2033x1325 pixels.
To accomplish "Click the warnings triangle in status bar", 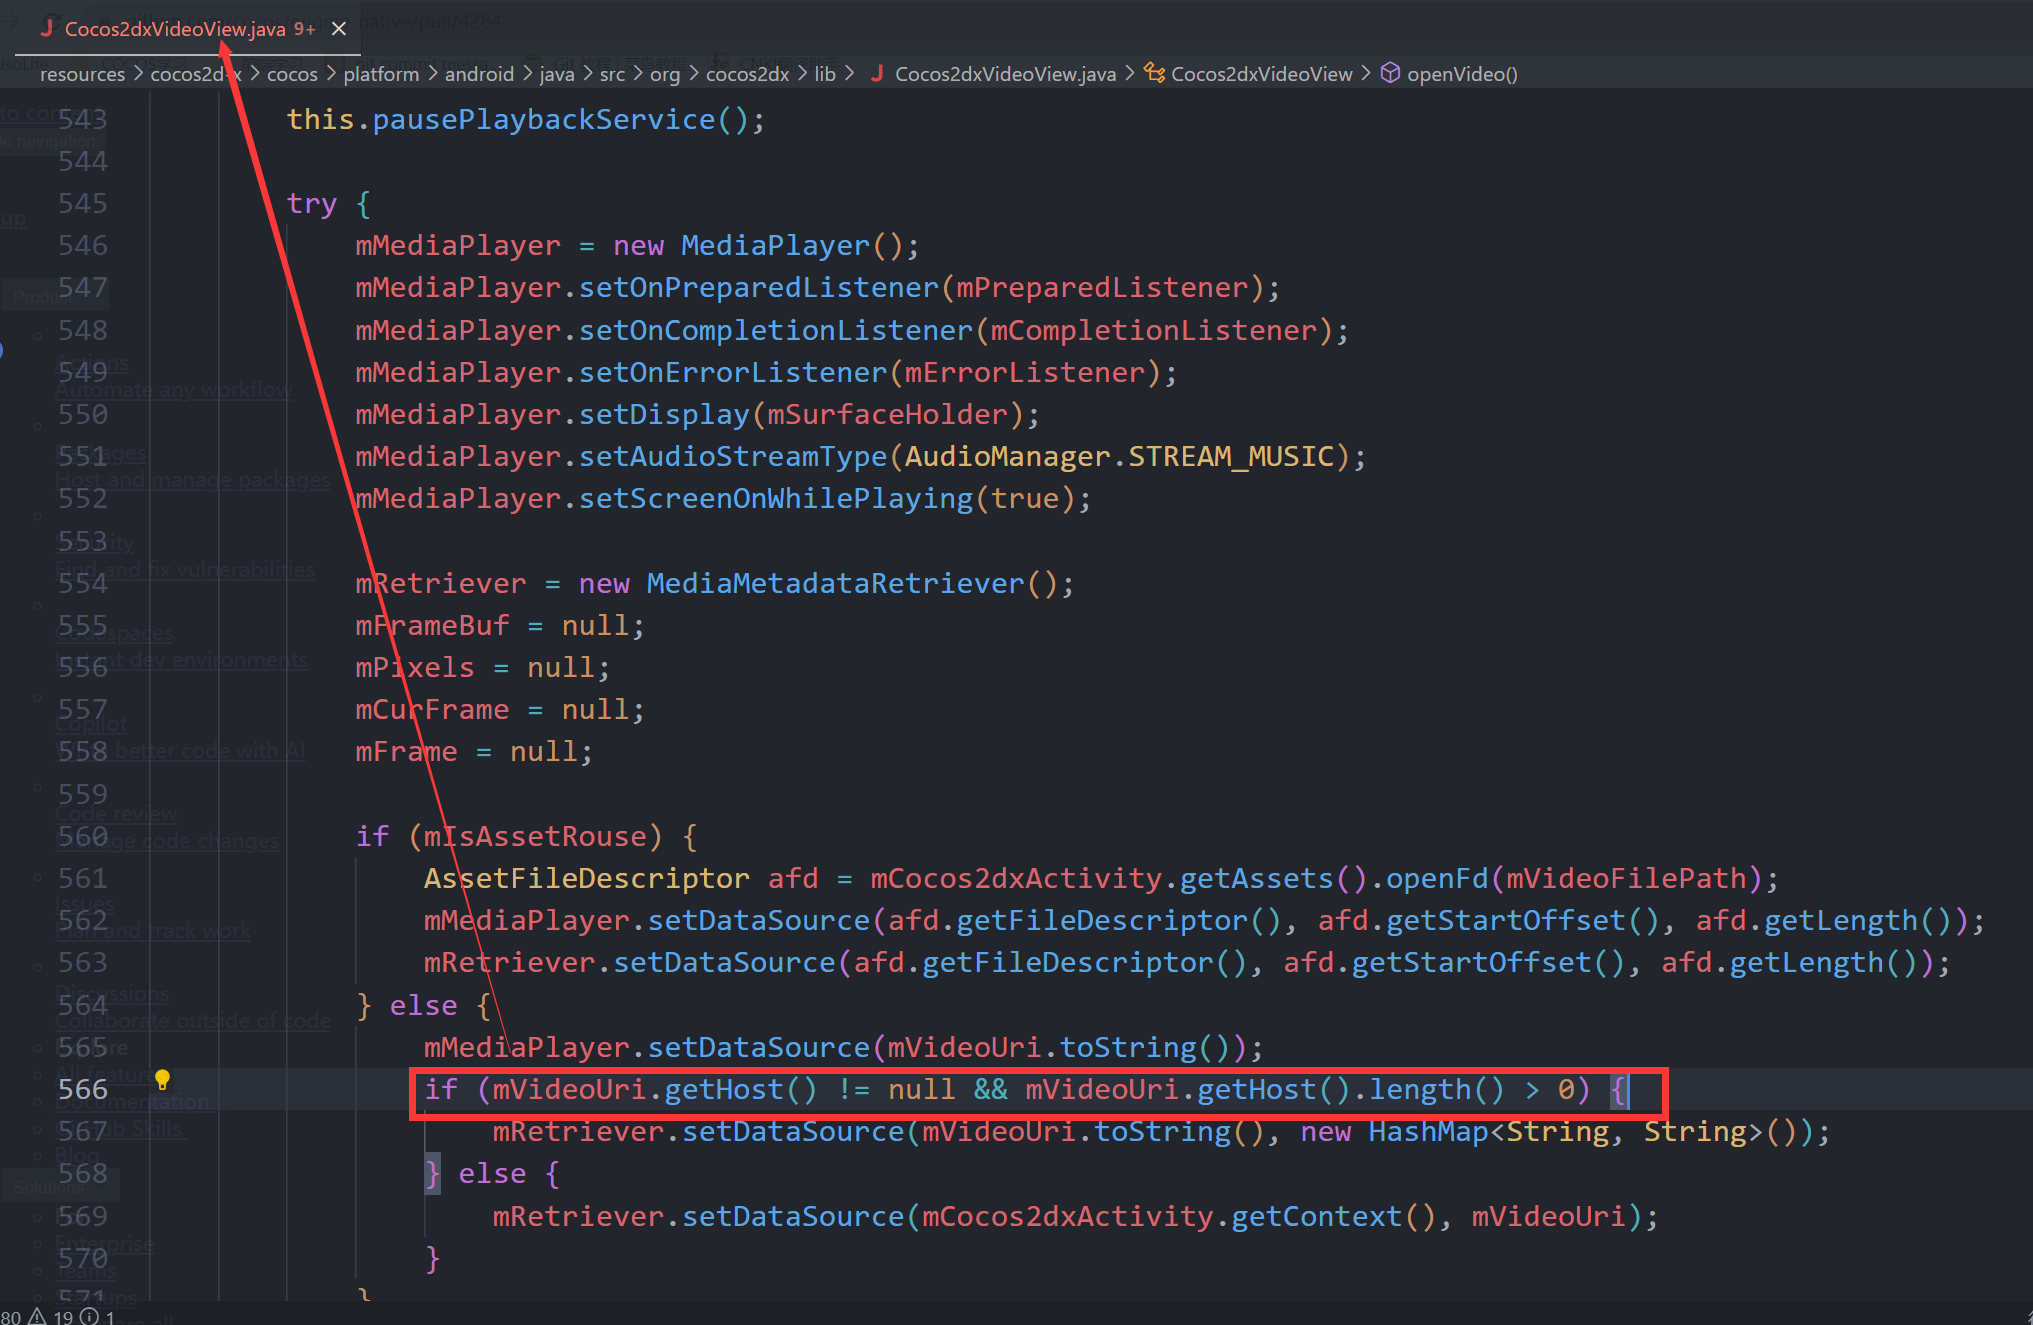I will click(37, 1317).
